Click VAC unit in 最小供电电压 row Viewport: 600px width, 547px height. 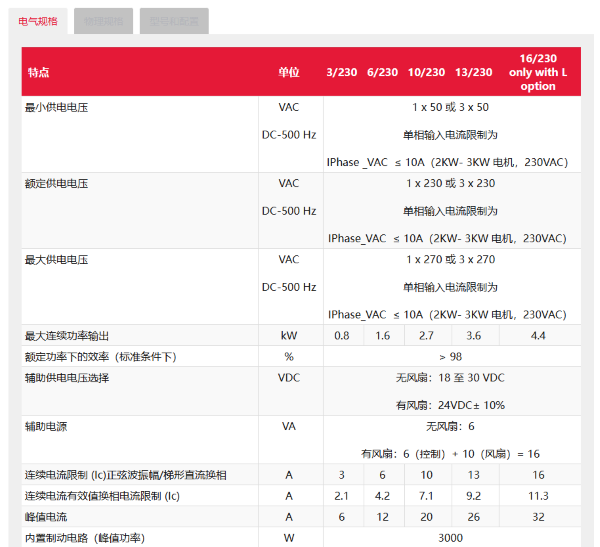pyautogui.click(x=289, y=107)
